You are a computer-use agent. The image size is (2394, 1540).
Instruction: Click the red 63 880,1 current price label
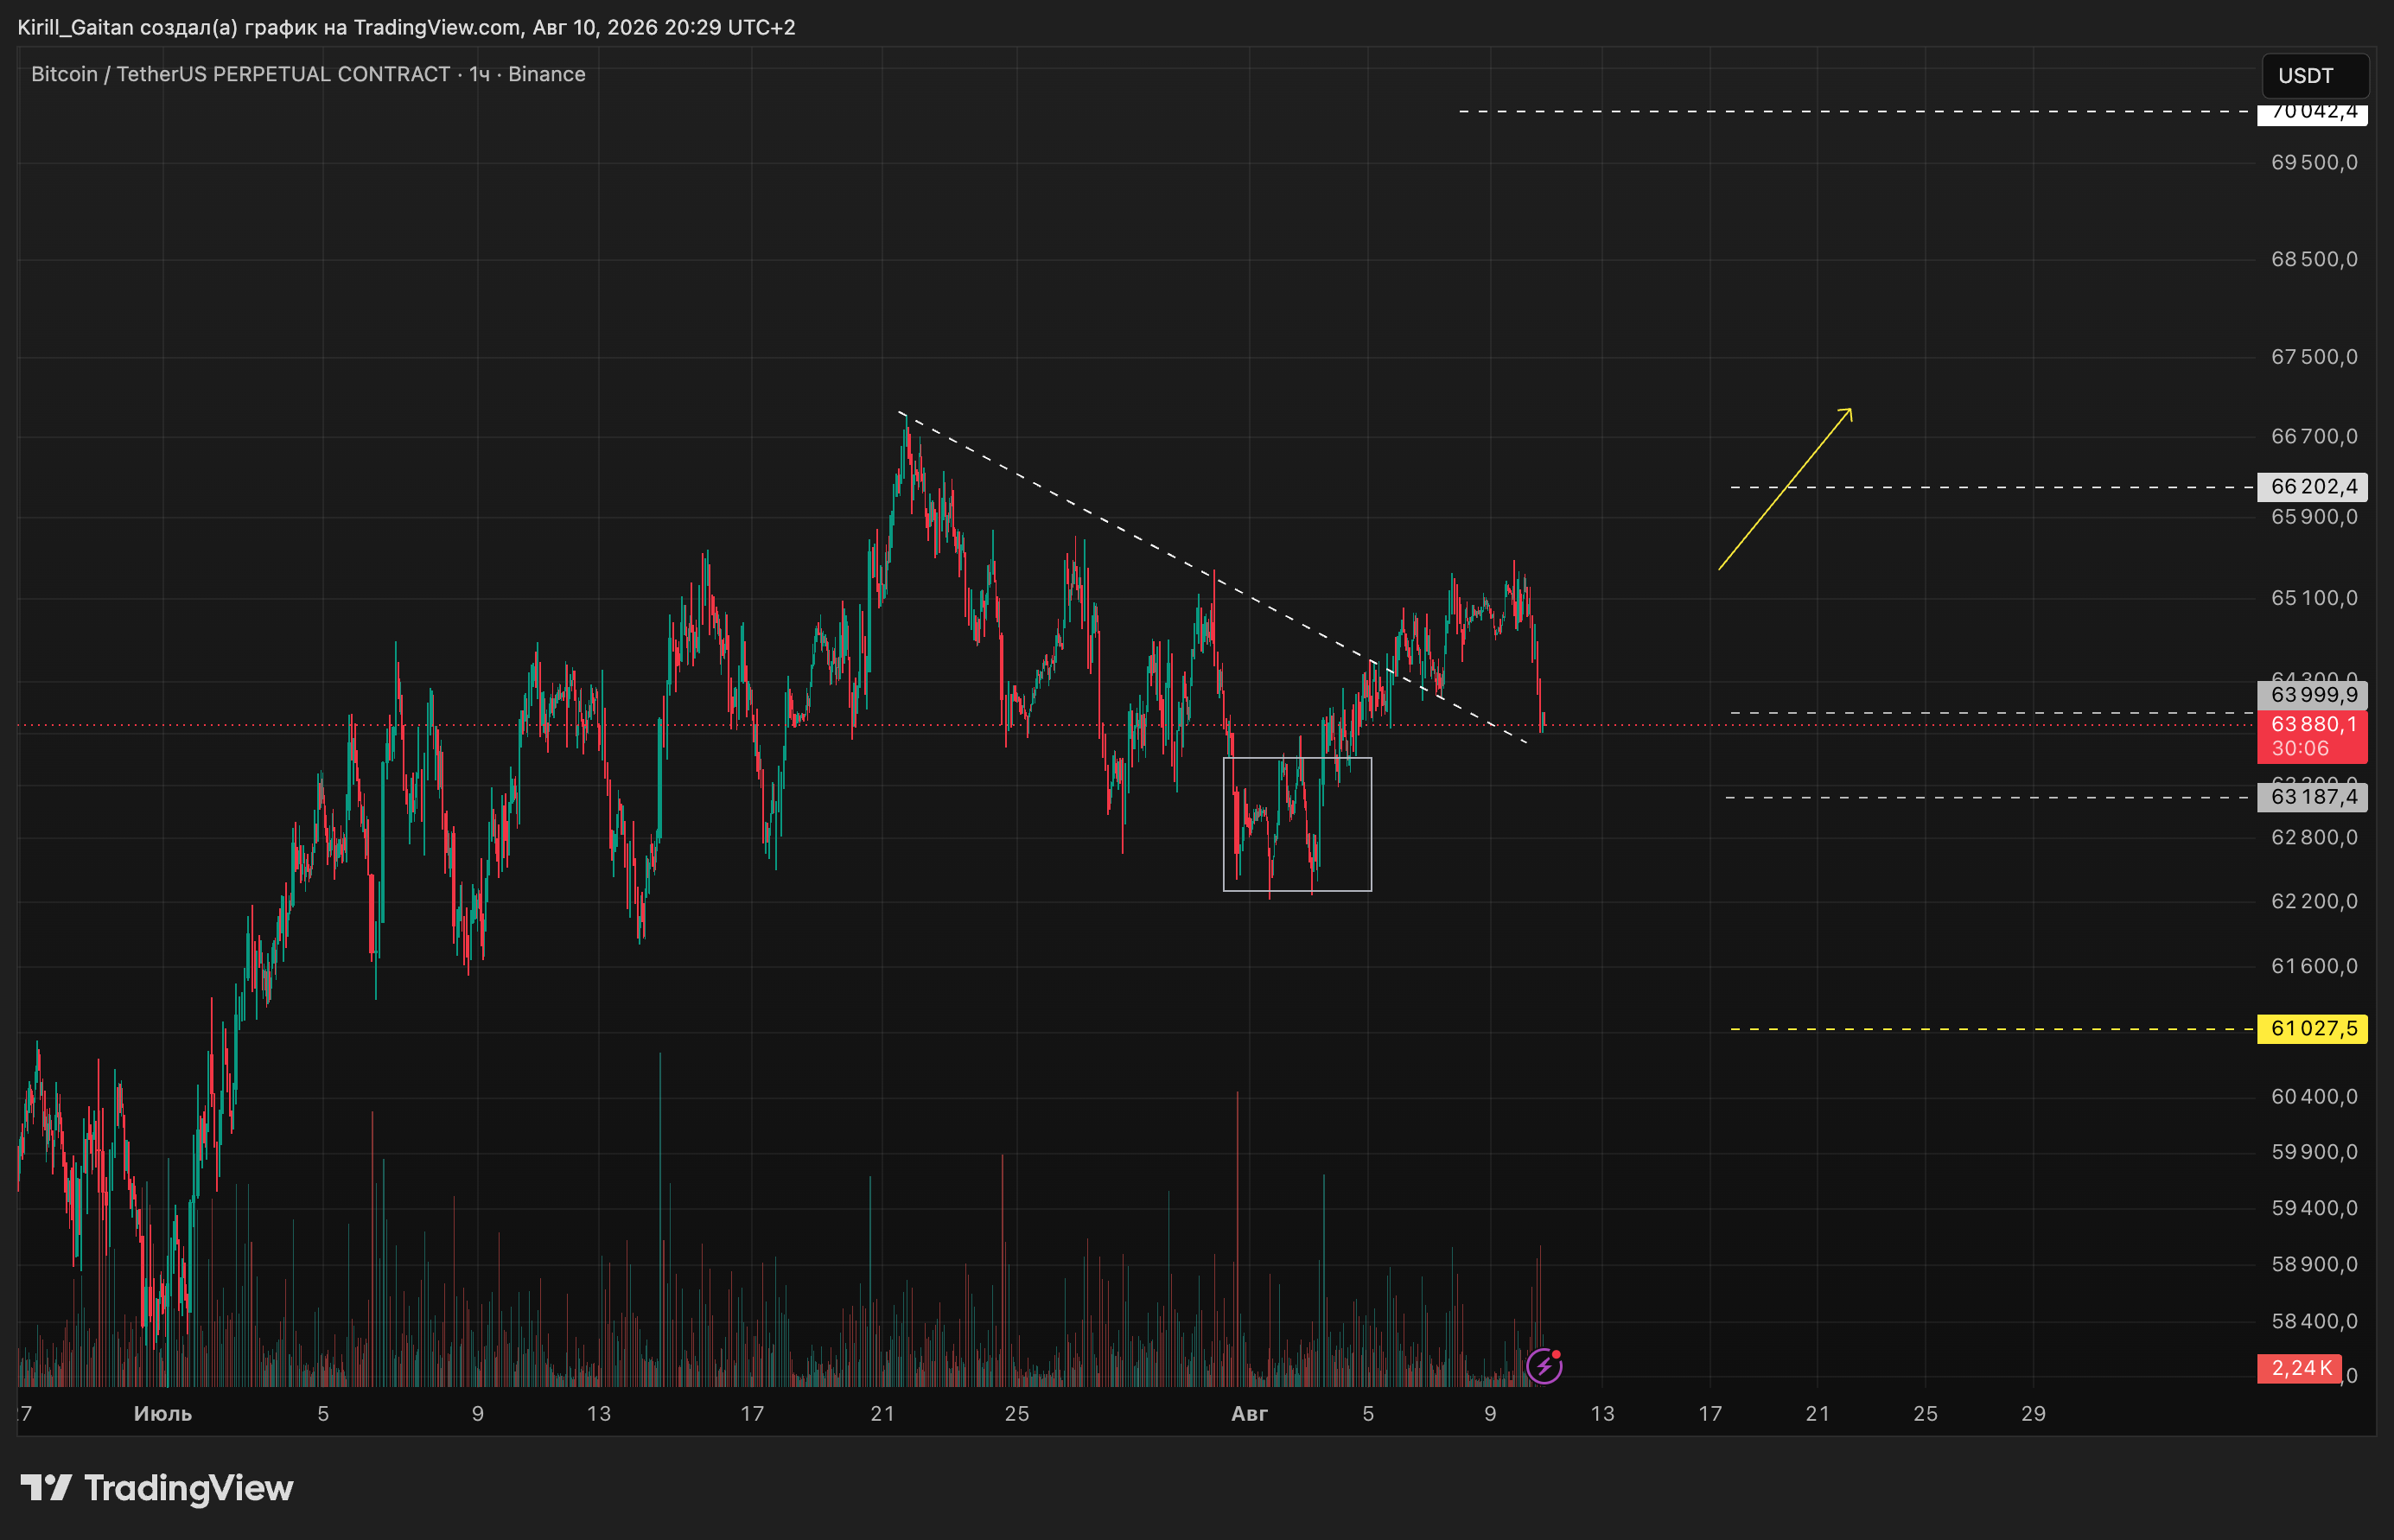[2312, 724]
